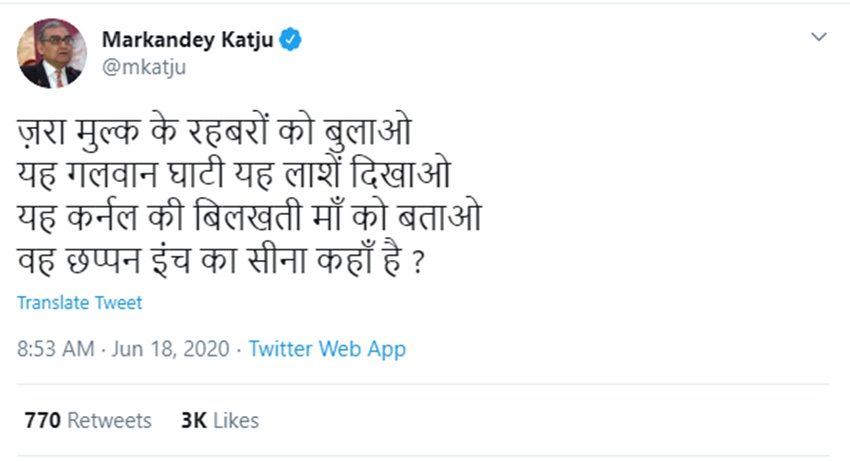Open the tweet options chevron menu
The image size is (850, 461).
819,38
